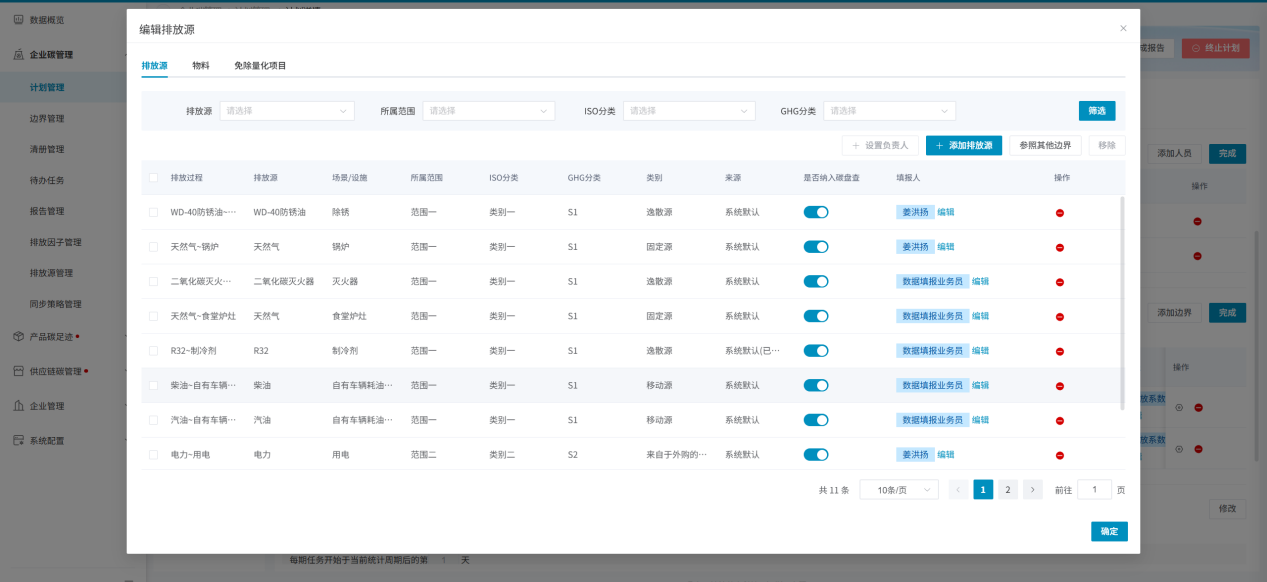Click the 添加排放源 button

coord(963,146)
